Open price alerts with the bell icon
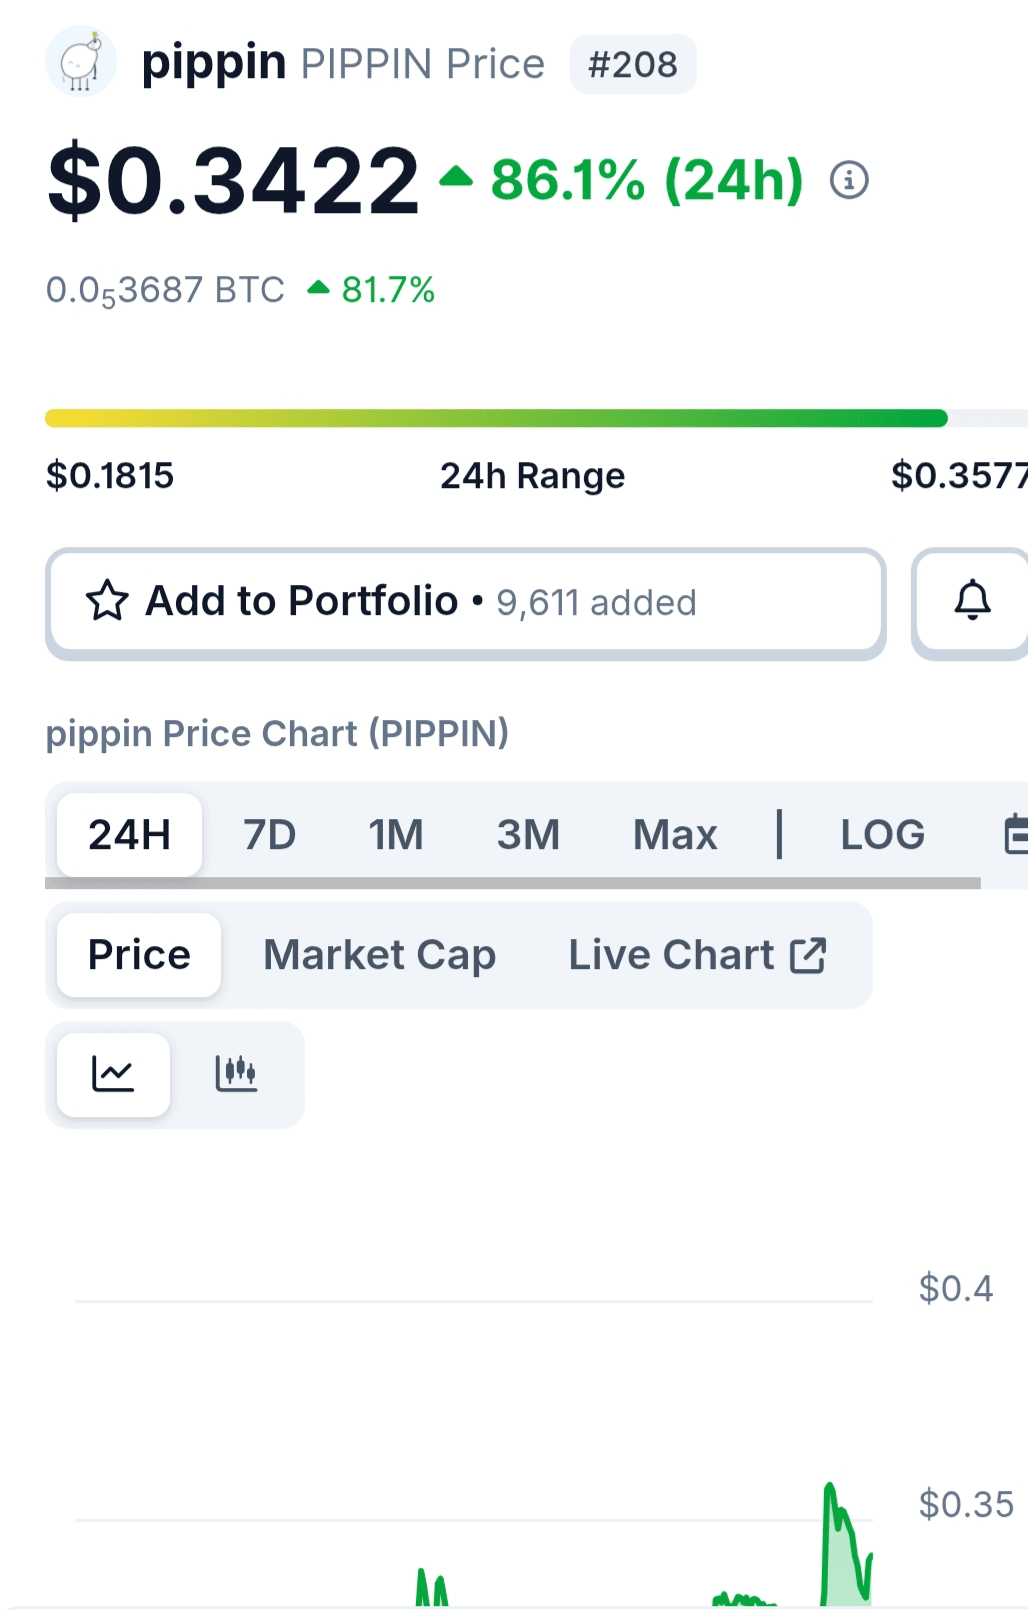1028x1610 pixels. click(972, 601)
